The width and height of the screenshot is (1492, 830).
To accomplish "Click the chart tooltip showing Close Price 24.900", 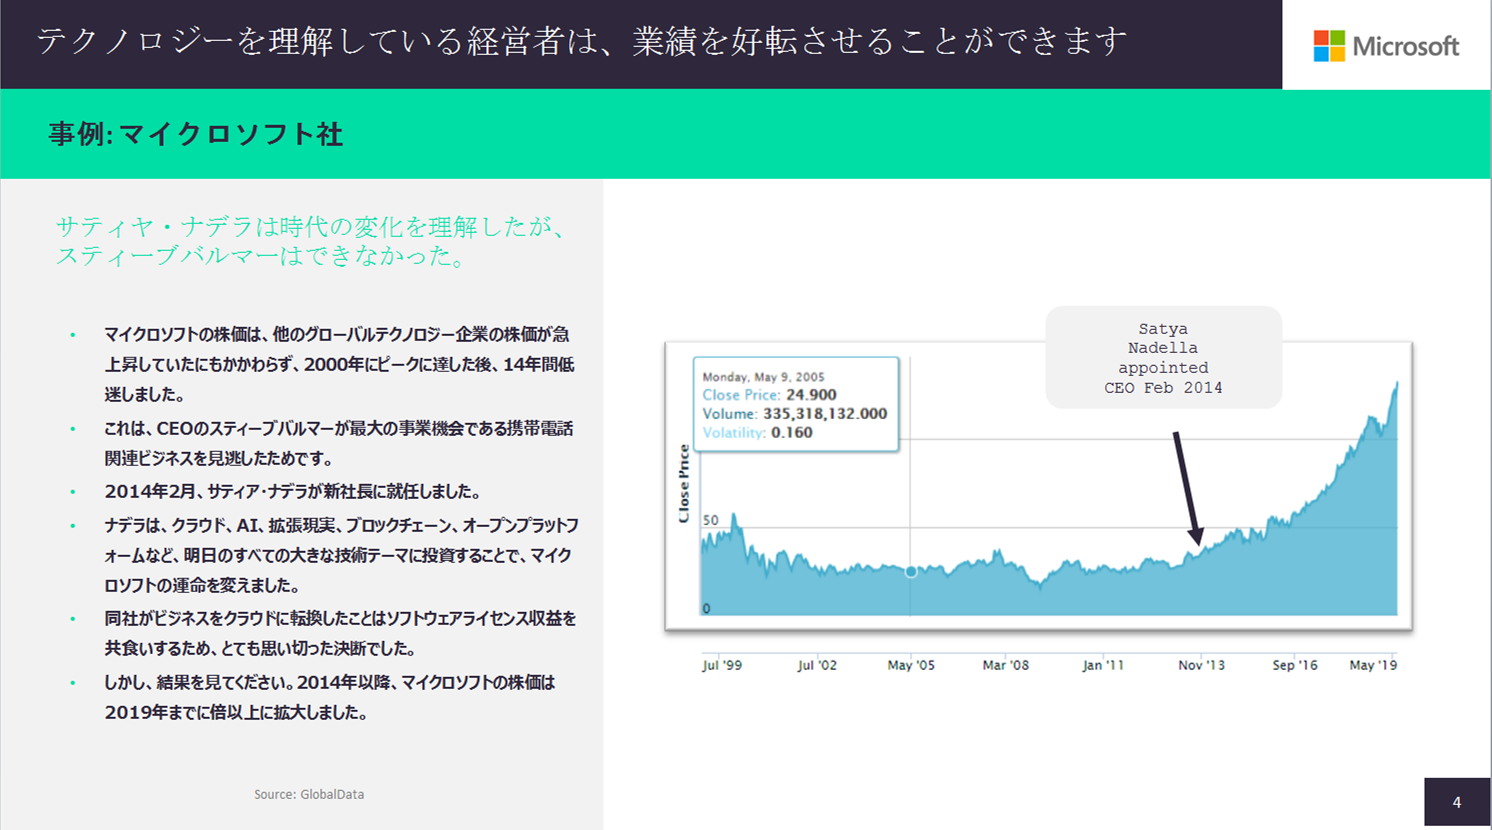I will click(796, 404).
